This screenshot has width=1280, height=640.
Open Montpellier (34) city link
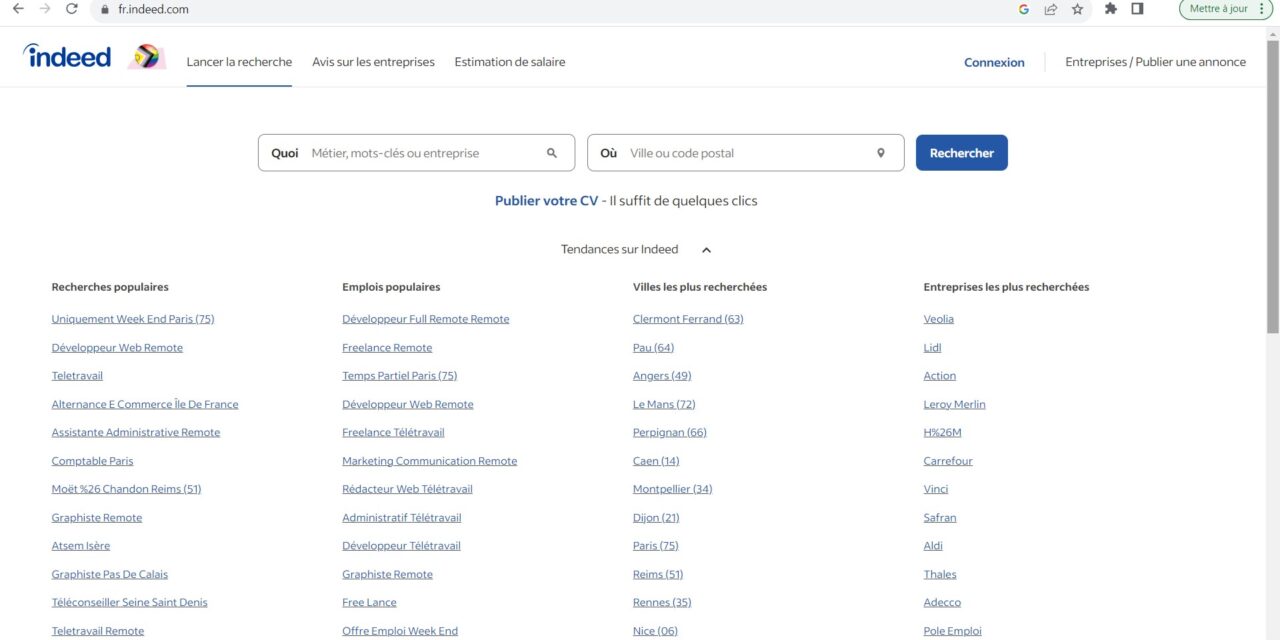(673, 489)
